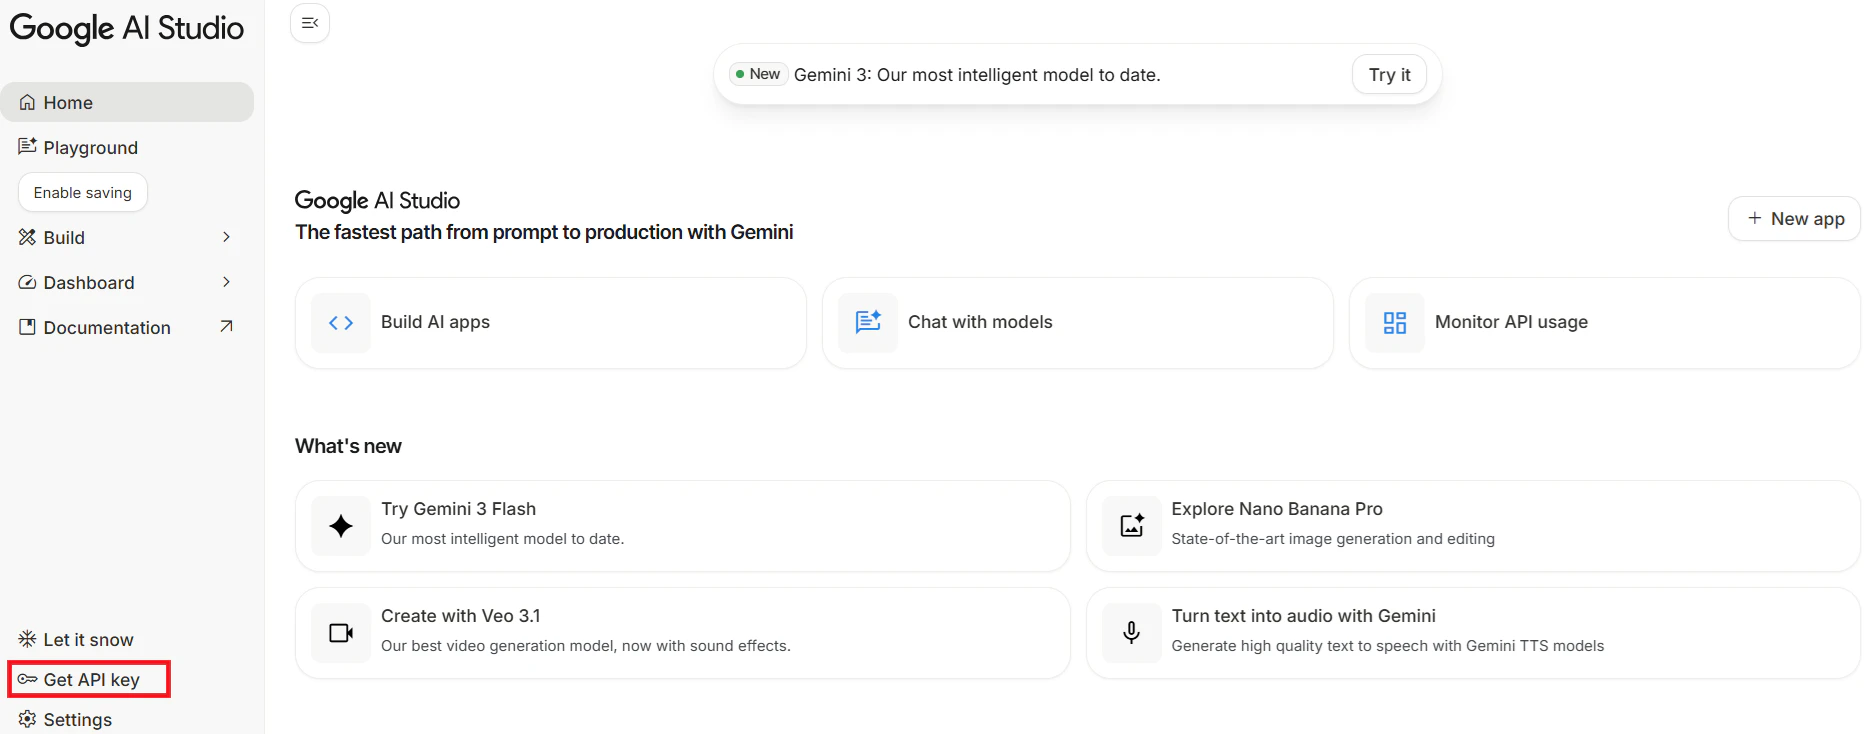Click the Enable saving button

pos(83,192)
